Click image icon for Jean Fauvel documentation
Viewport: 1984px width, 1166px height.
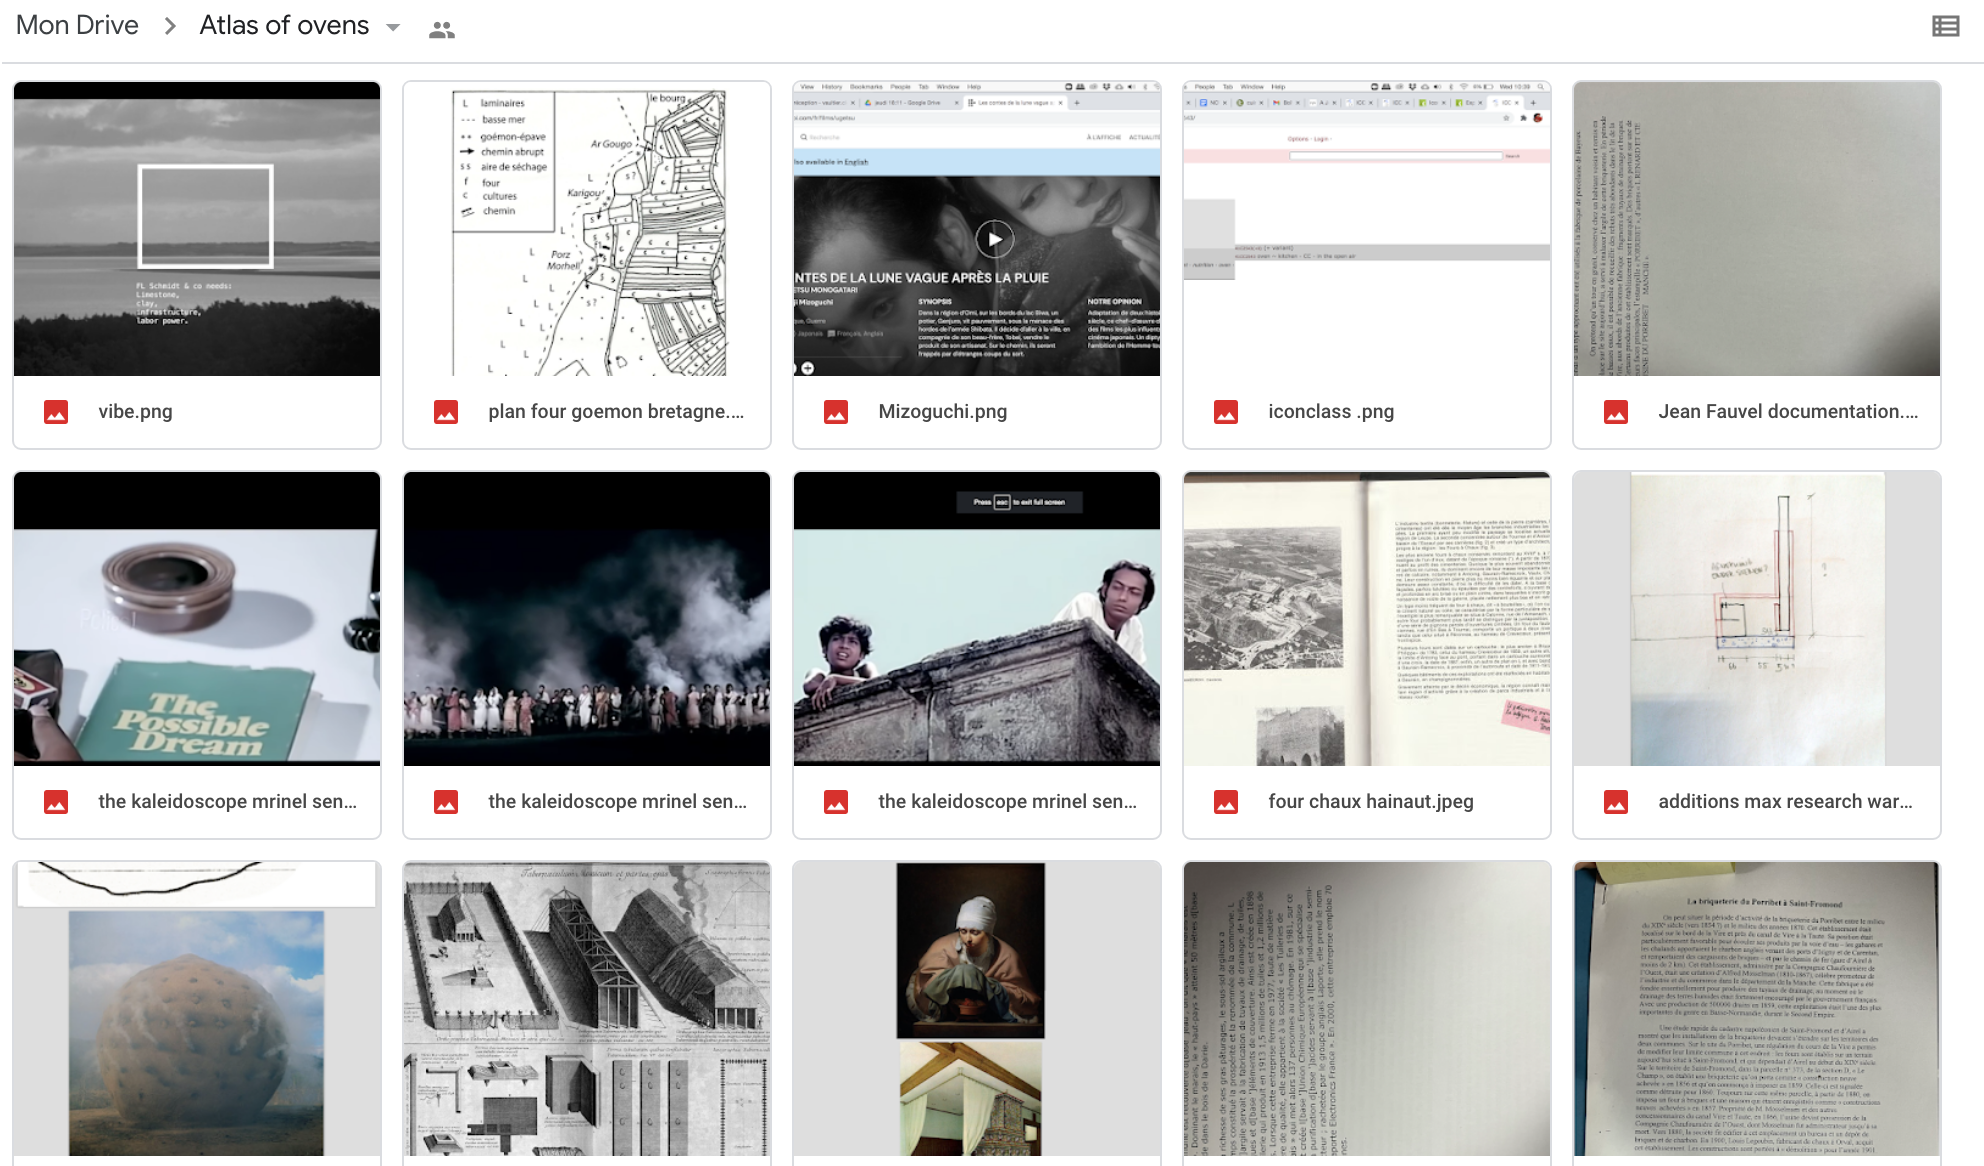(1616, 412)
